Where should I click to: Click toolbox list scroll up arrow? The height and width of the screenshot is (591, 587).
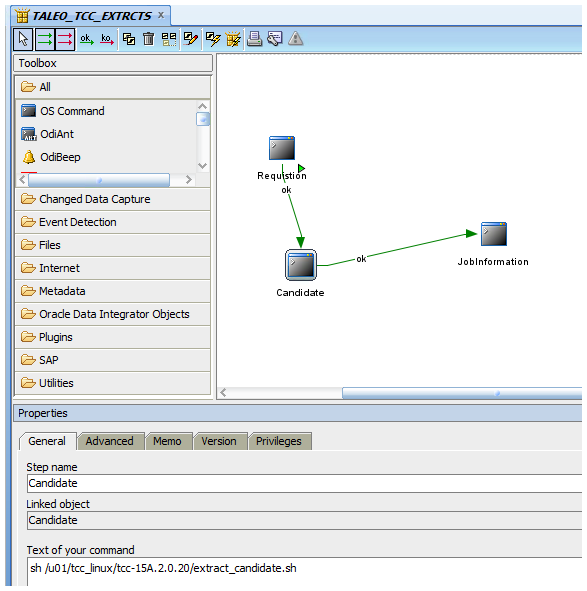(x=203, y=106)
